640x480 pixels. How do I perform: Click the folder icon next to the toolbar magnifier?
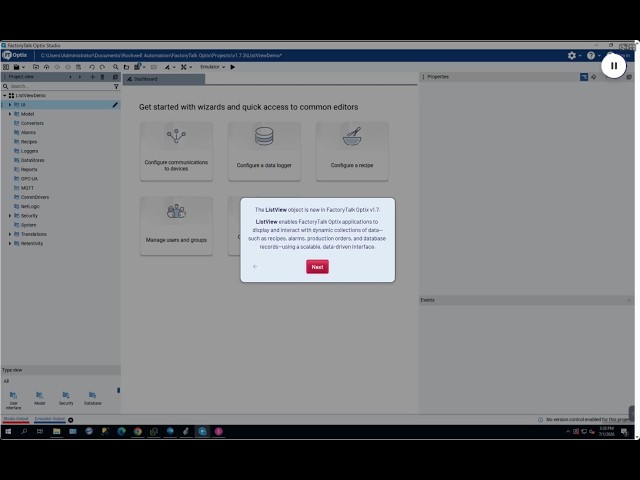pyautogui.click(x=127, y=67)
